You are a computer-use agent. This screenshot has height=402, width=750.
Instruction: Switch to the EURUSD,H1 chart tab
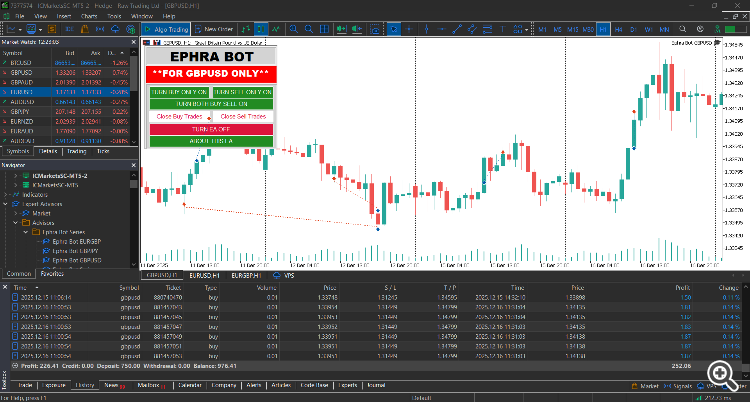pyautogui.click(x=204, y=276)
